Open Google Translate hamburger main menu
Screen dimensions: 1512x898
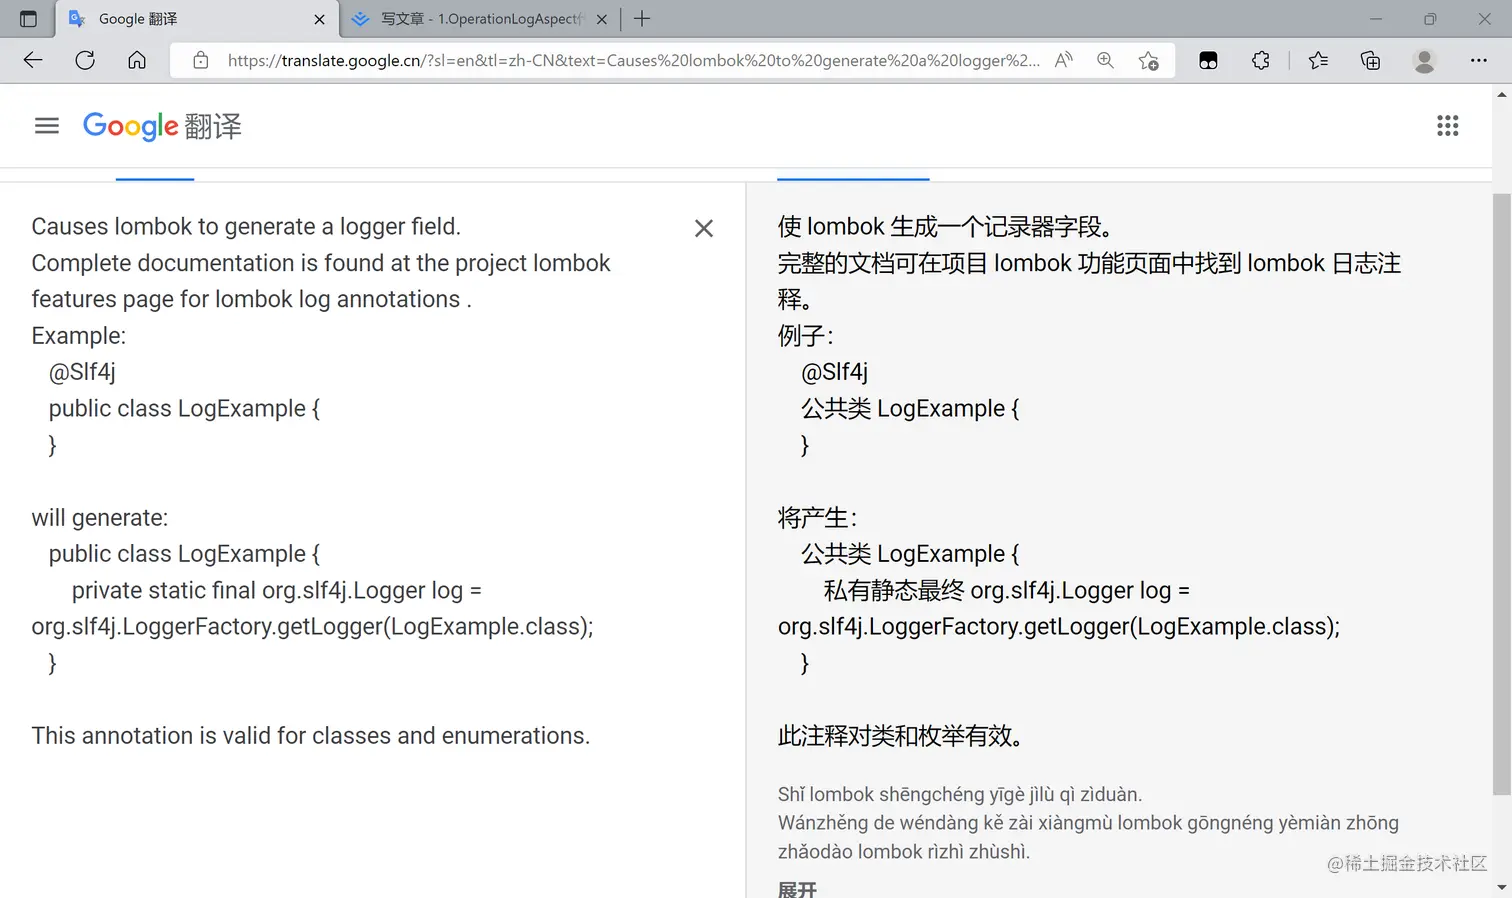tap(47, 126)
